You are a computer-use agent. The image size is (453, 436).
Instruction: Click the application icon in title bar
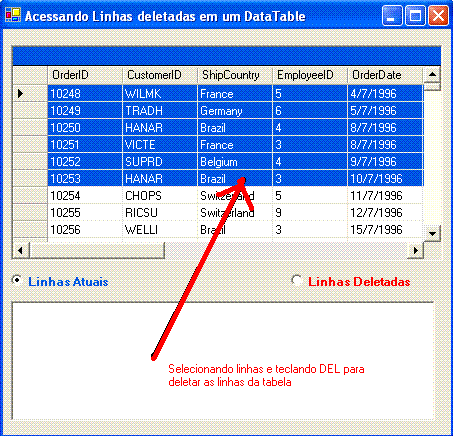pyautogui.click(x=13, y=15)
